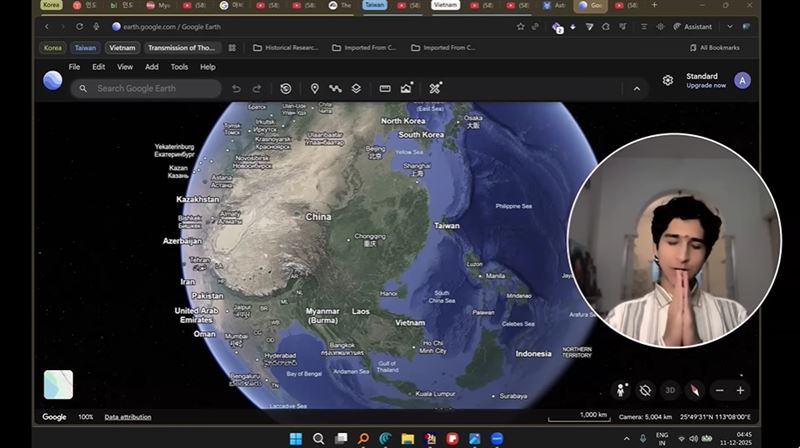800x448 pixels.
Task: Open Transmission of Tho... bookmark
Action: 182,48
